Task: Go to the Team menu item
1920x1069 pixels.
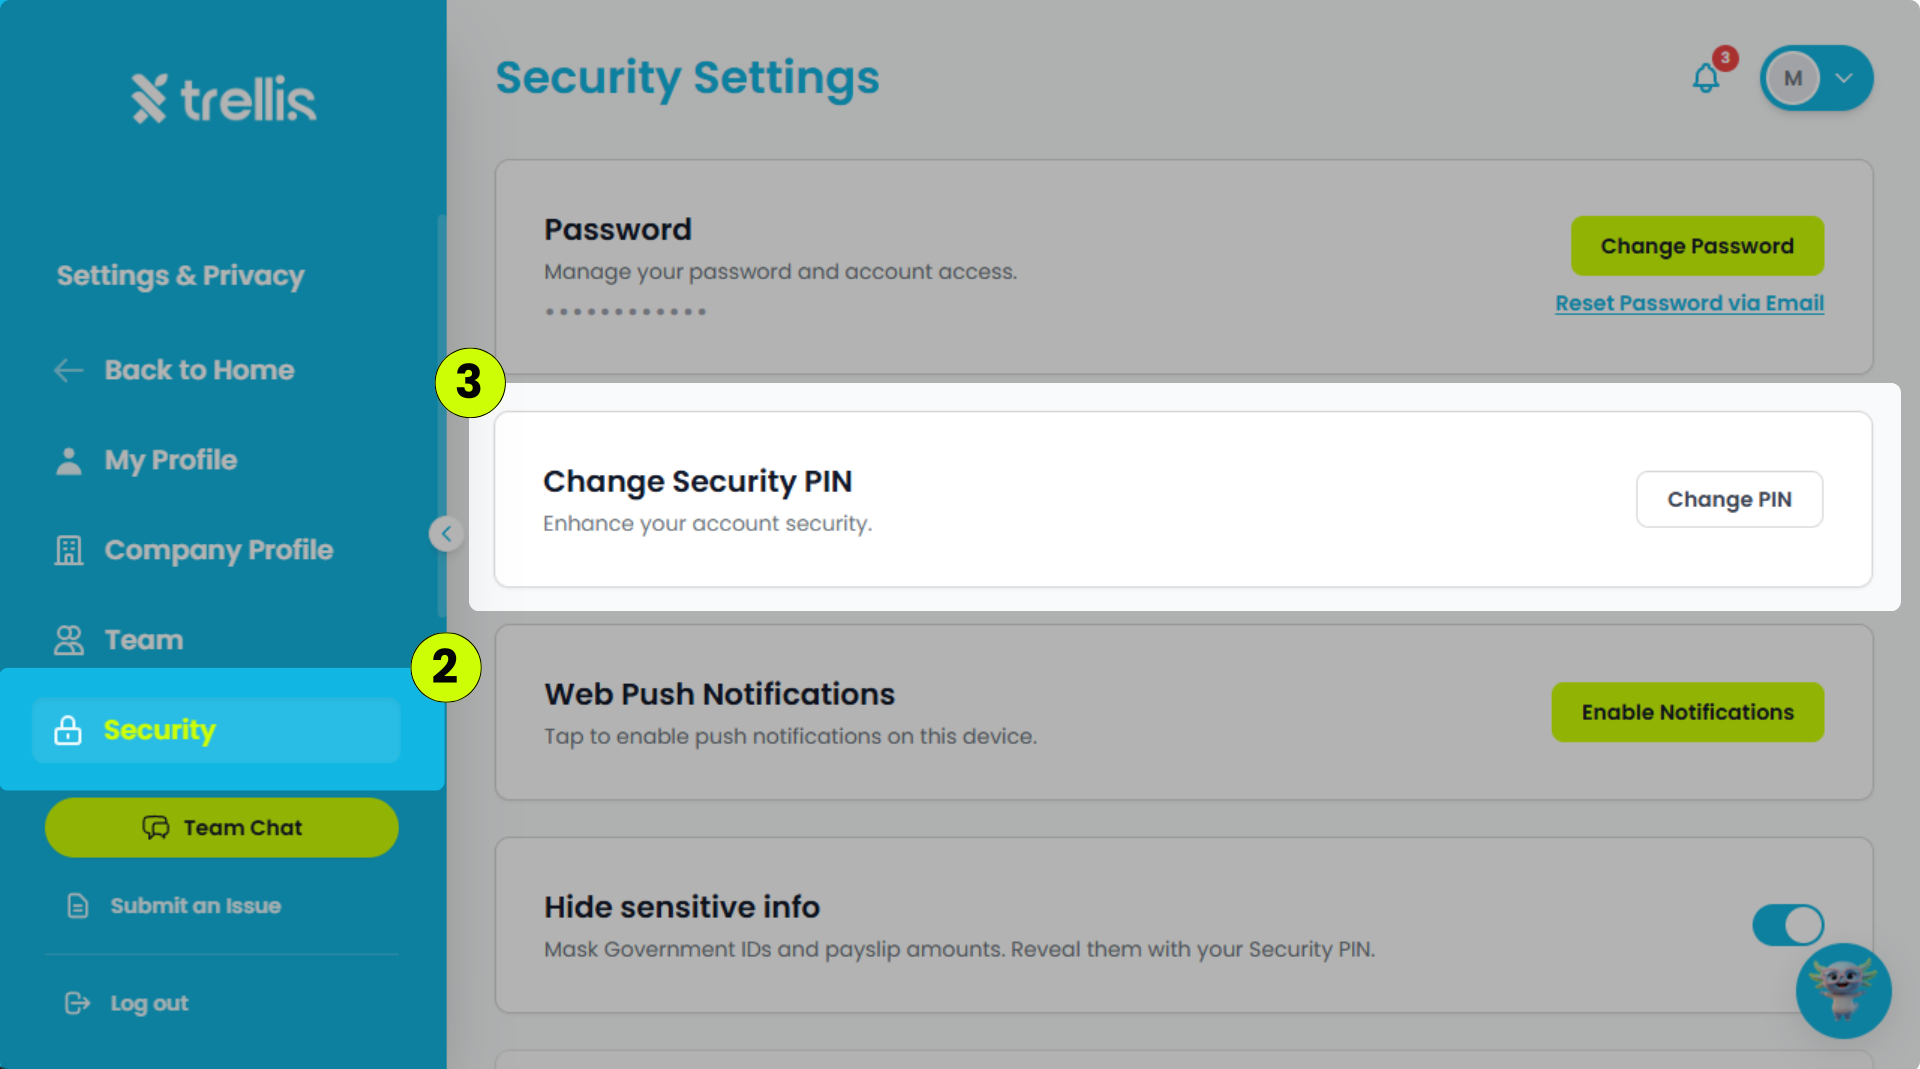Action: (118, 640)
